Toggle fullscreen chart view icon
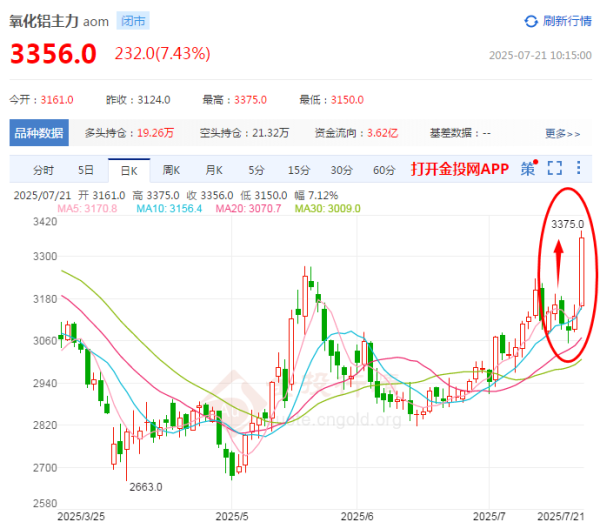Screen dimensions: 600x522 click(x=555, y=168)
